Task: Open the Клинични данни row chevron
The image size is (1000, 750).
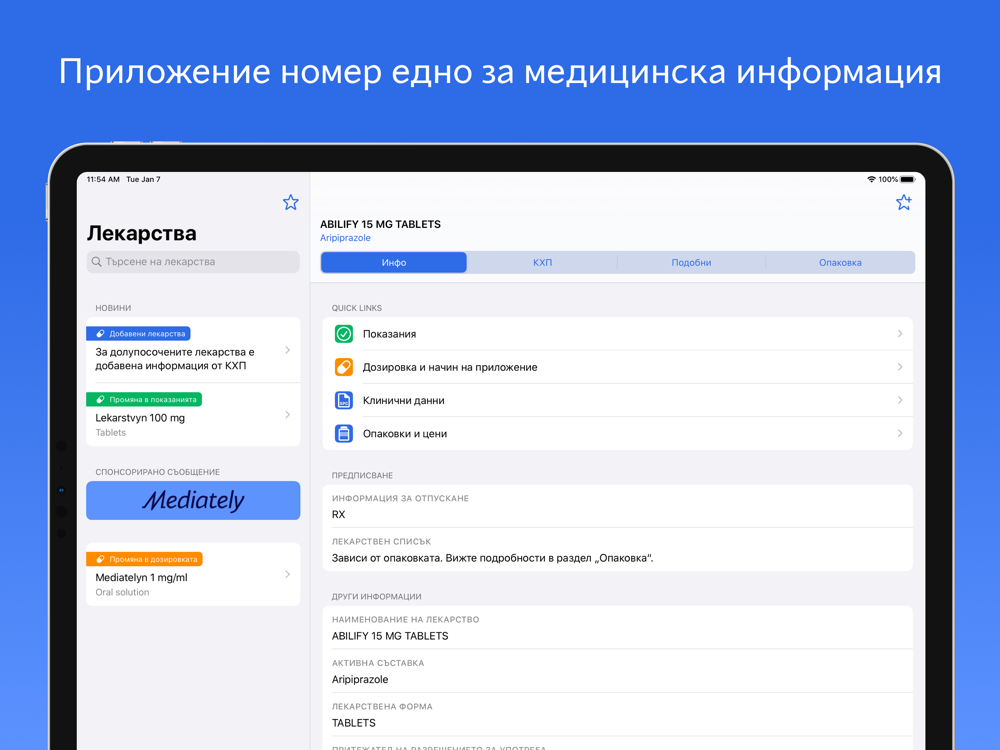Action: pyautogui.click(x=900, y=400)
